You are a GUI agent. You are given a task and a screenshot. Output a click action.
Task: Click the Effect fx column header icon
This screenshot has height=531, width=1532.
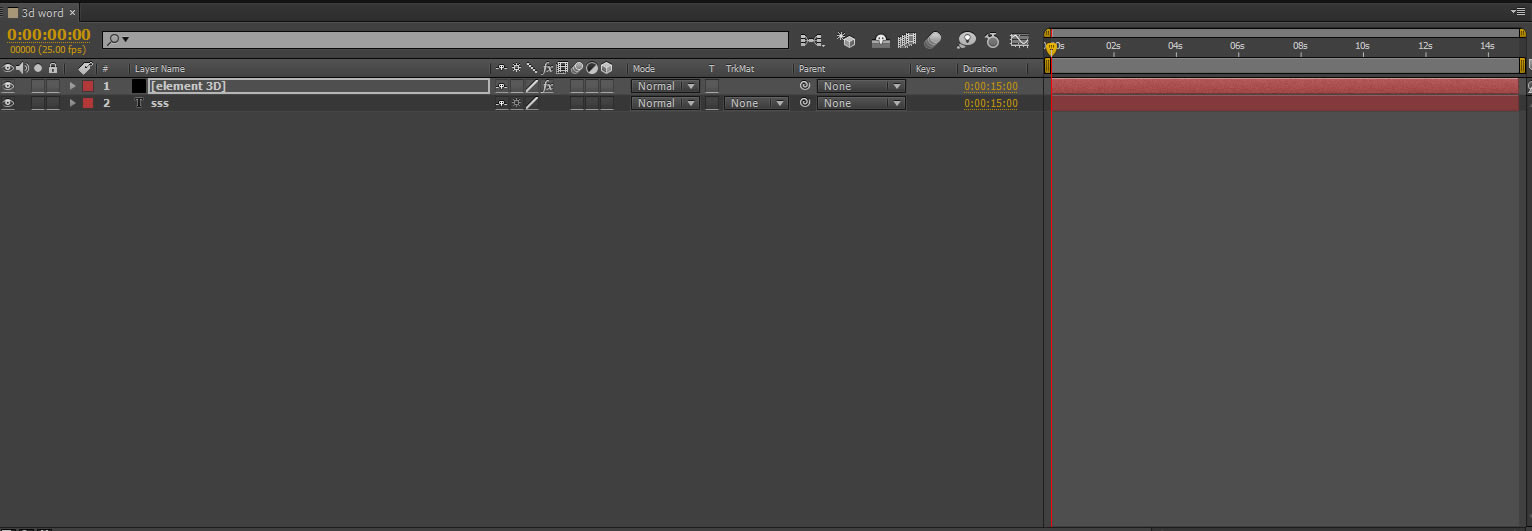[x=547, y=69]
